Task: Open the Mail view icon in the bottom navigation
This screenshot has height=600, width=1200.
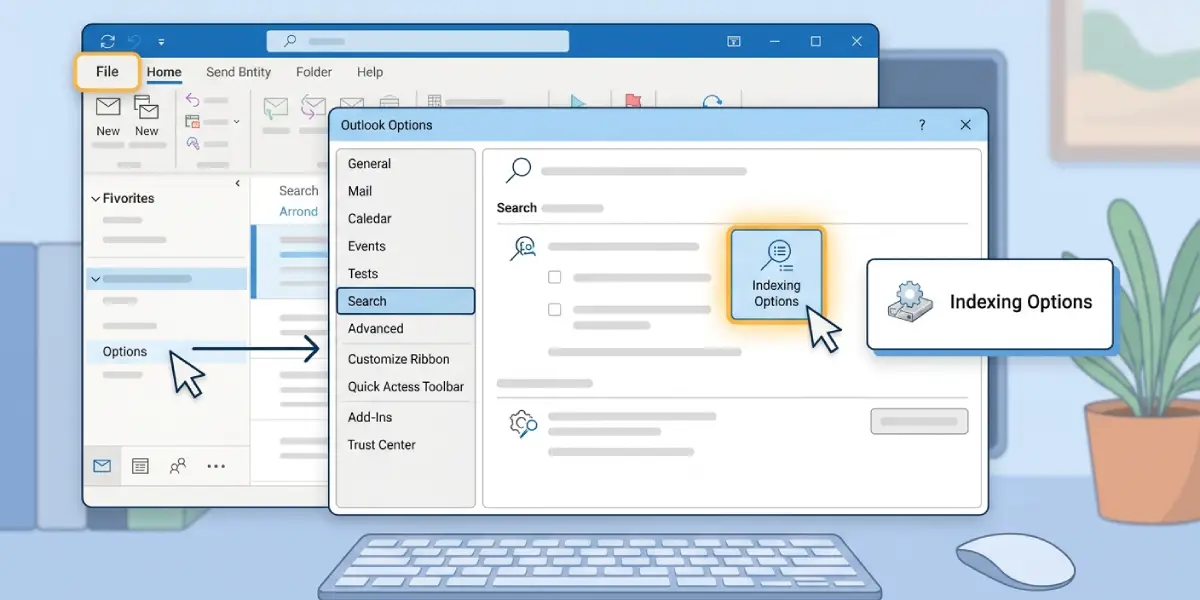Action: (x=102, y=465)
